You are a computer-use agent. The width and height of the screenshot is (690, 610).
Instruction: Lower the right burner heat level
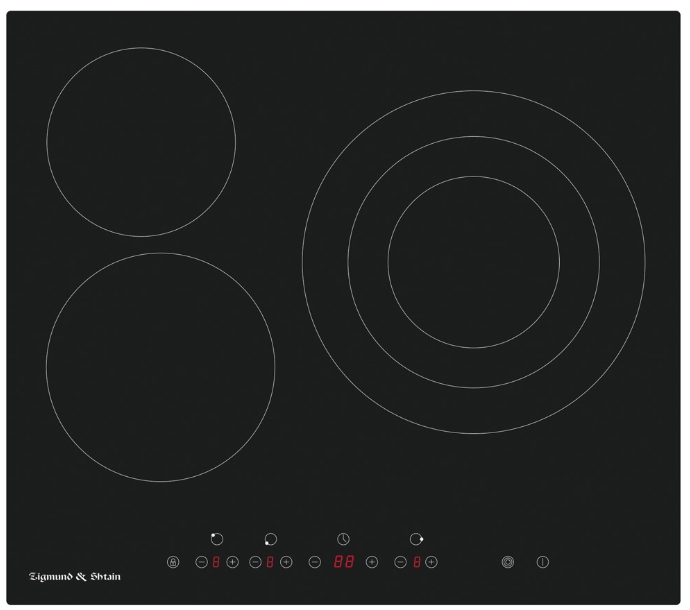[401, 563]
